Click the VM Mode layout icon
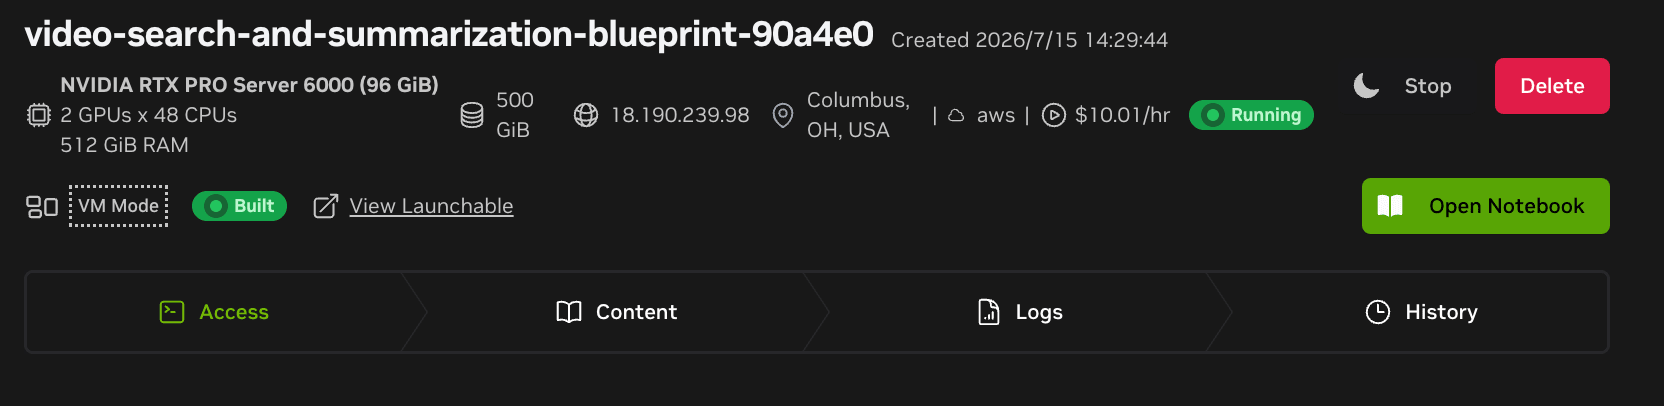Image resolution: width=1664 pixels, height=406 pixels. (x=42, y=206)
